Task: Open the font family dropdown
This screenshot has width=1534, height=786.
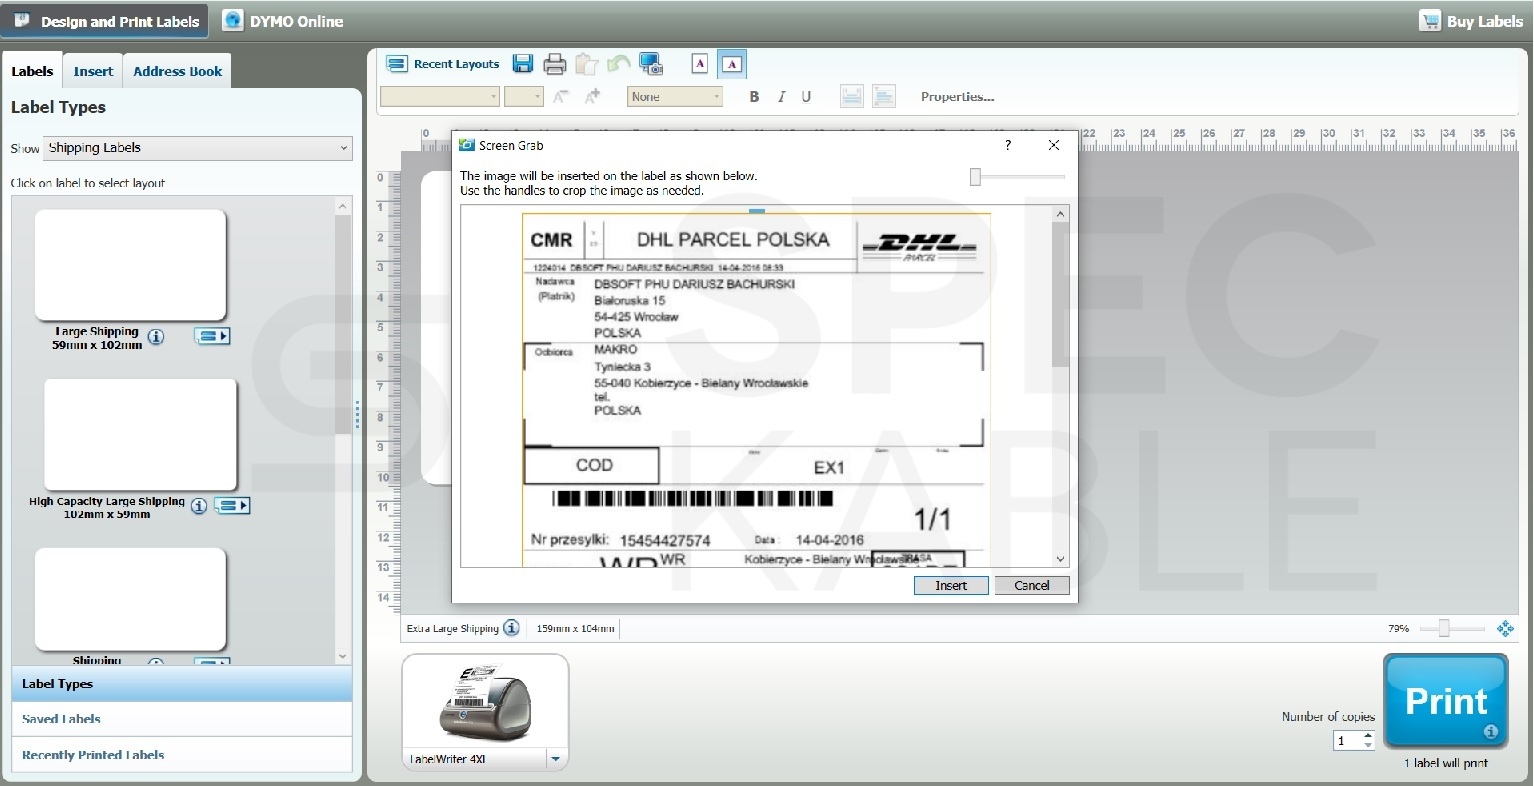Action: click(x=440, y=96)
